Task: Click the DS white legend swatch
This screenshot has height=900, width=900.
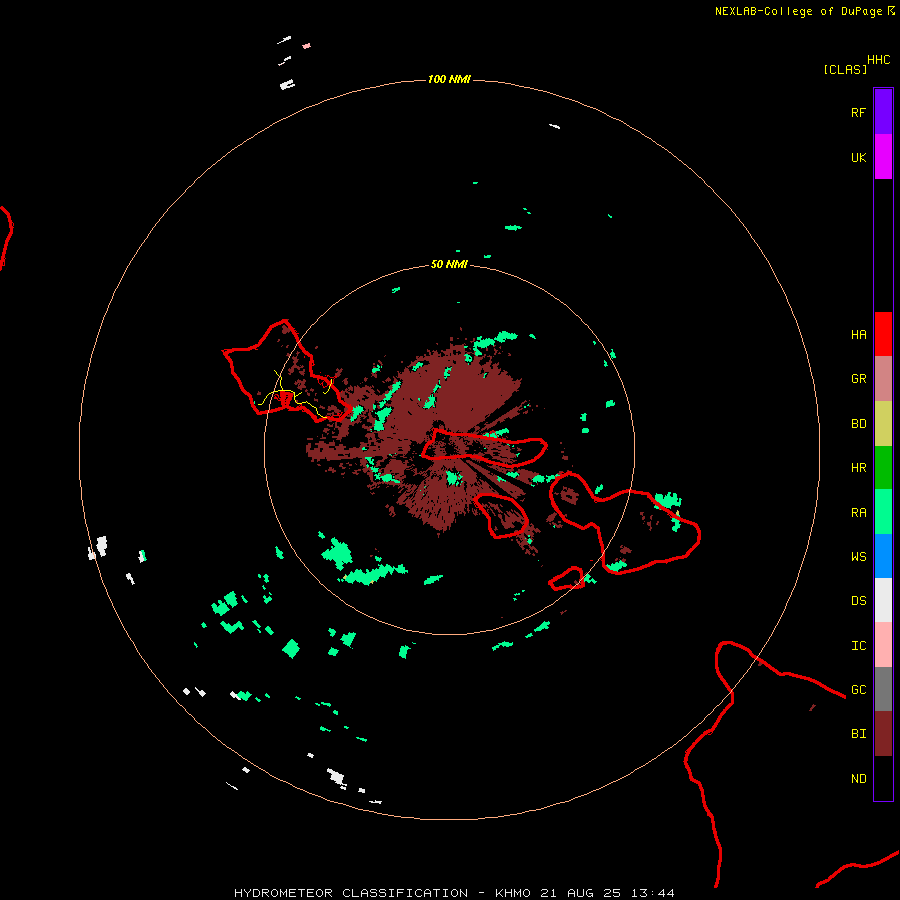Action: [883, 600]
